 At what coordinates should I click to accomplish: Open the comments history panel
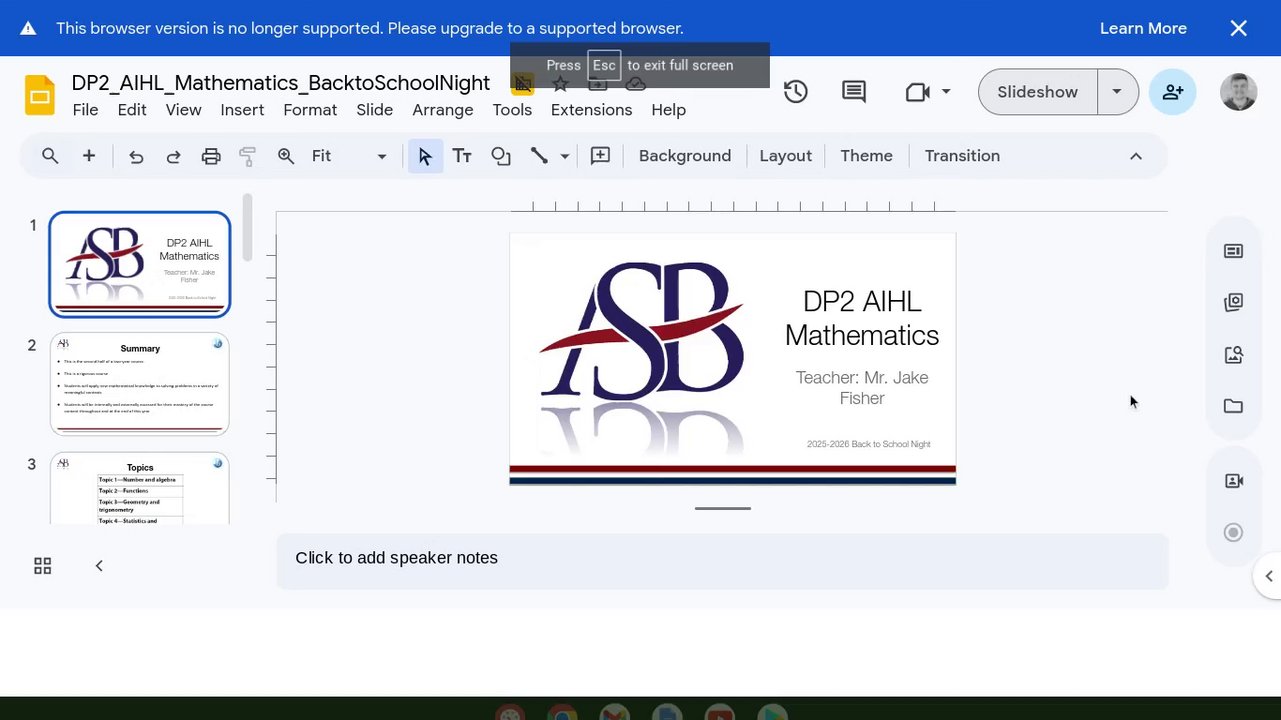pyautogui.click(x=854, y=92)
